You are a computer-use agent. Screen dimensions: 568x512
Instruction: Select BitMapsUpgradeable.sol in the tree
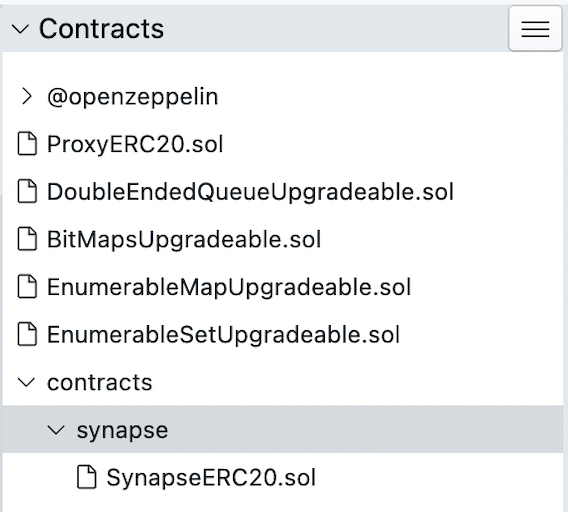(184, 240)
